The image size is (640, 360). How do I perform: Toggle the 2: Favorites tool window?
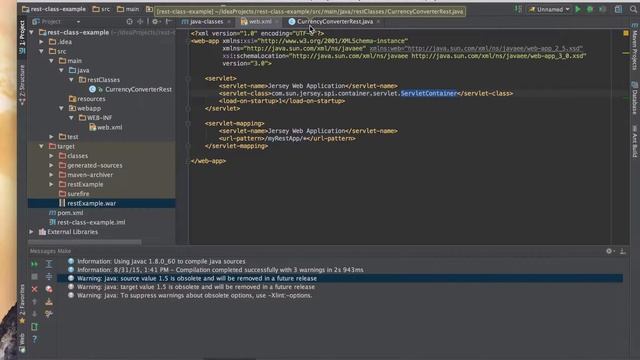point(22,304)
